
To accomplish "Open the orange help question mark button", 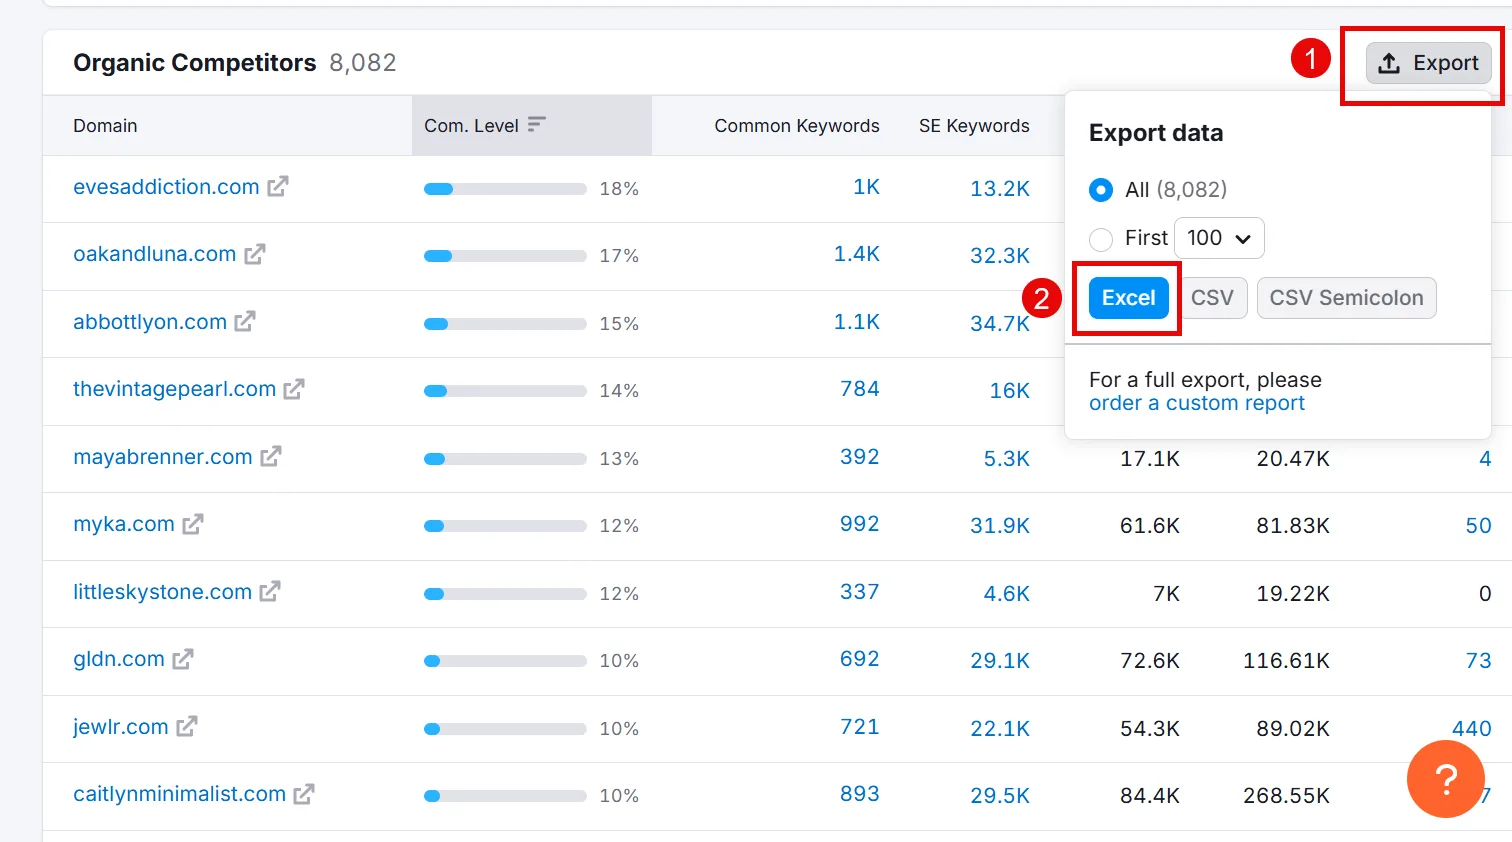I will [x=1446, y=779].
